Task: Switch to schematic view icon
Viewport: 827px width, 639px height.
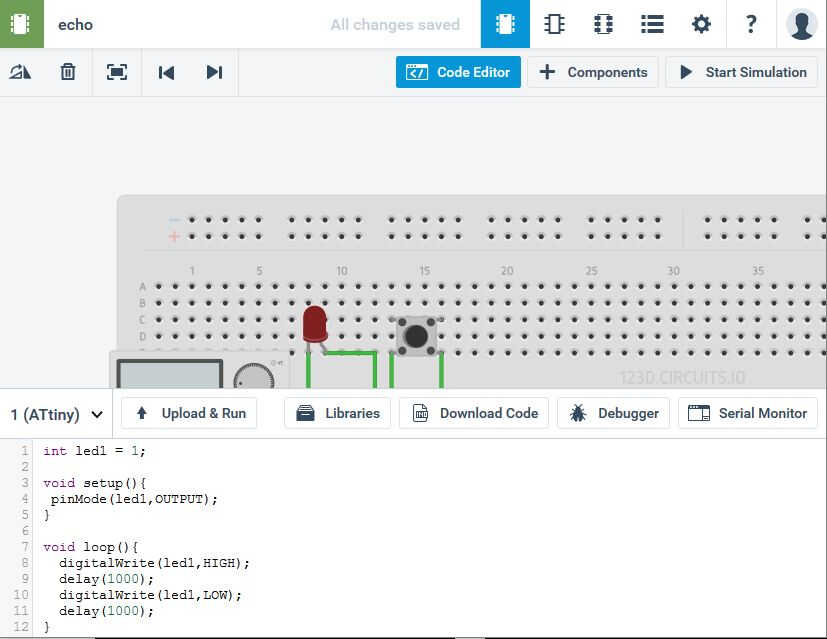Action: 554,24
